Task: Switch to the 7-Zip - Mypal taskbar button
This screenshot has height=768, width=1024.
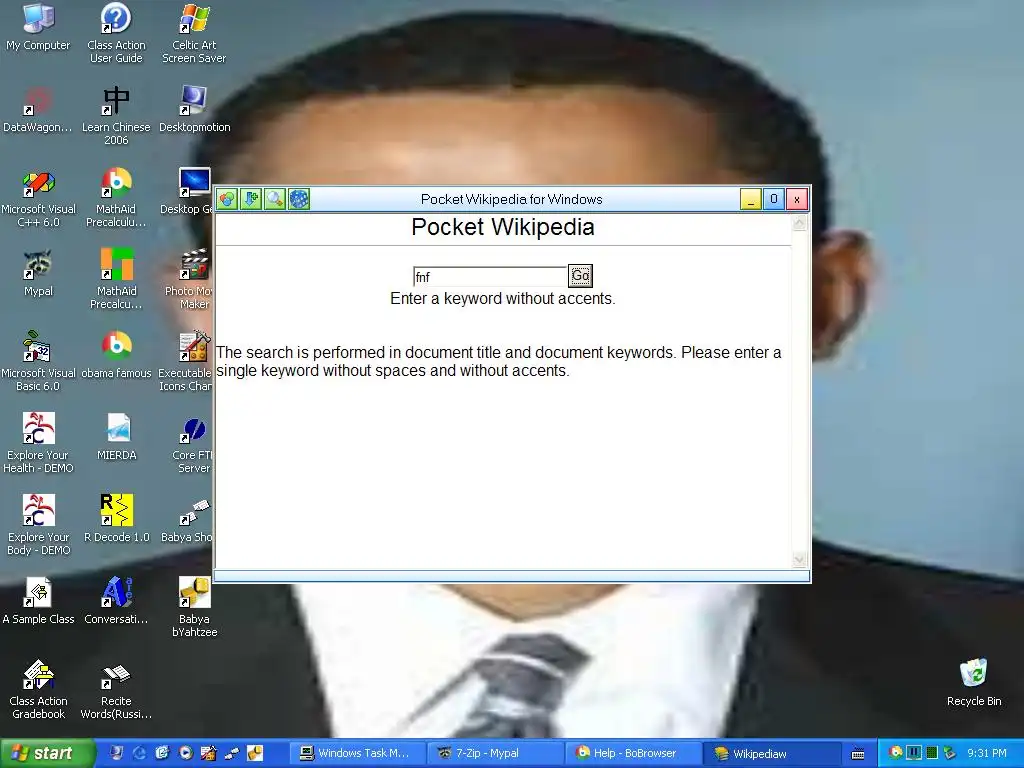Action: (495, 753)
